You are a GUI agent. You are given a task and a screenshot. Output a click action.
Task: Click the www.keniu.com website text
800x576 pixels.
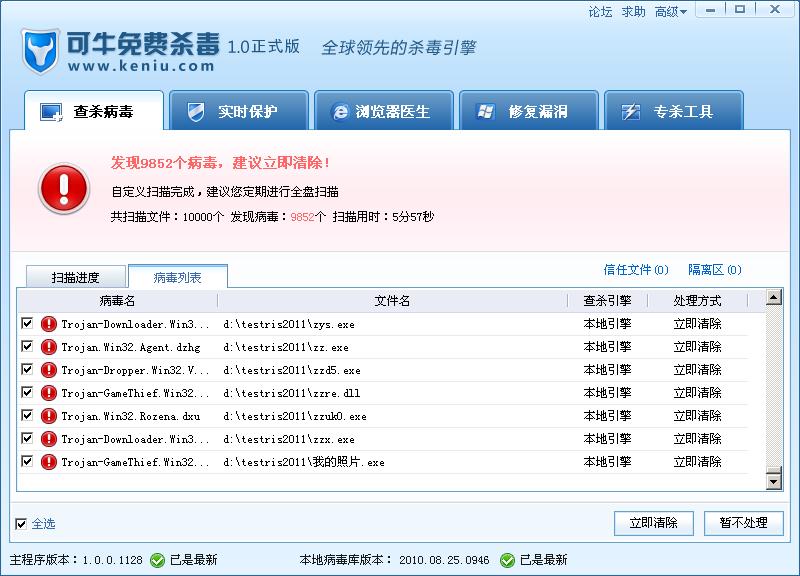(141, 66)
